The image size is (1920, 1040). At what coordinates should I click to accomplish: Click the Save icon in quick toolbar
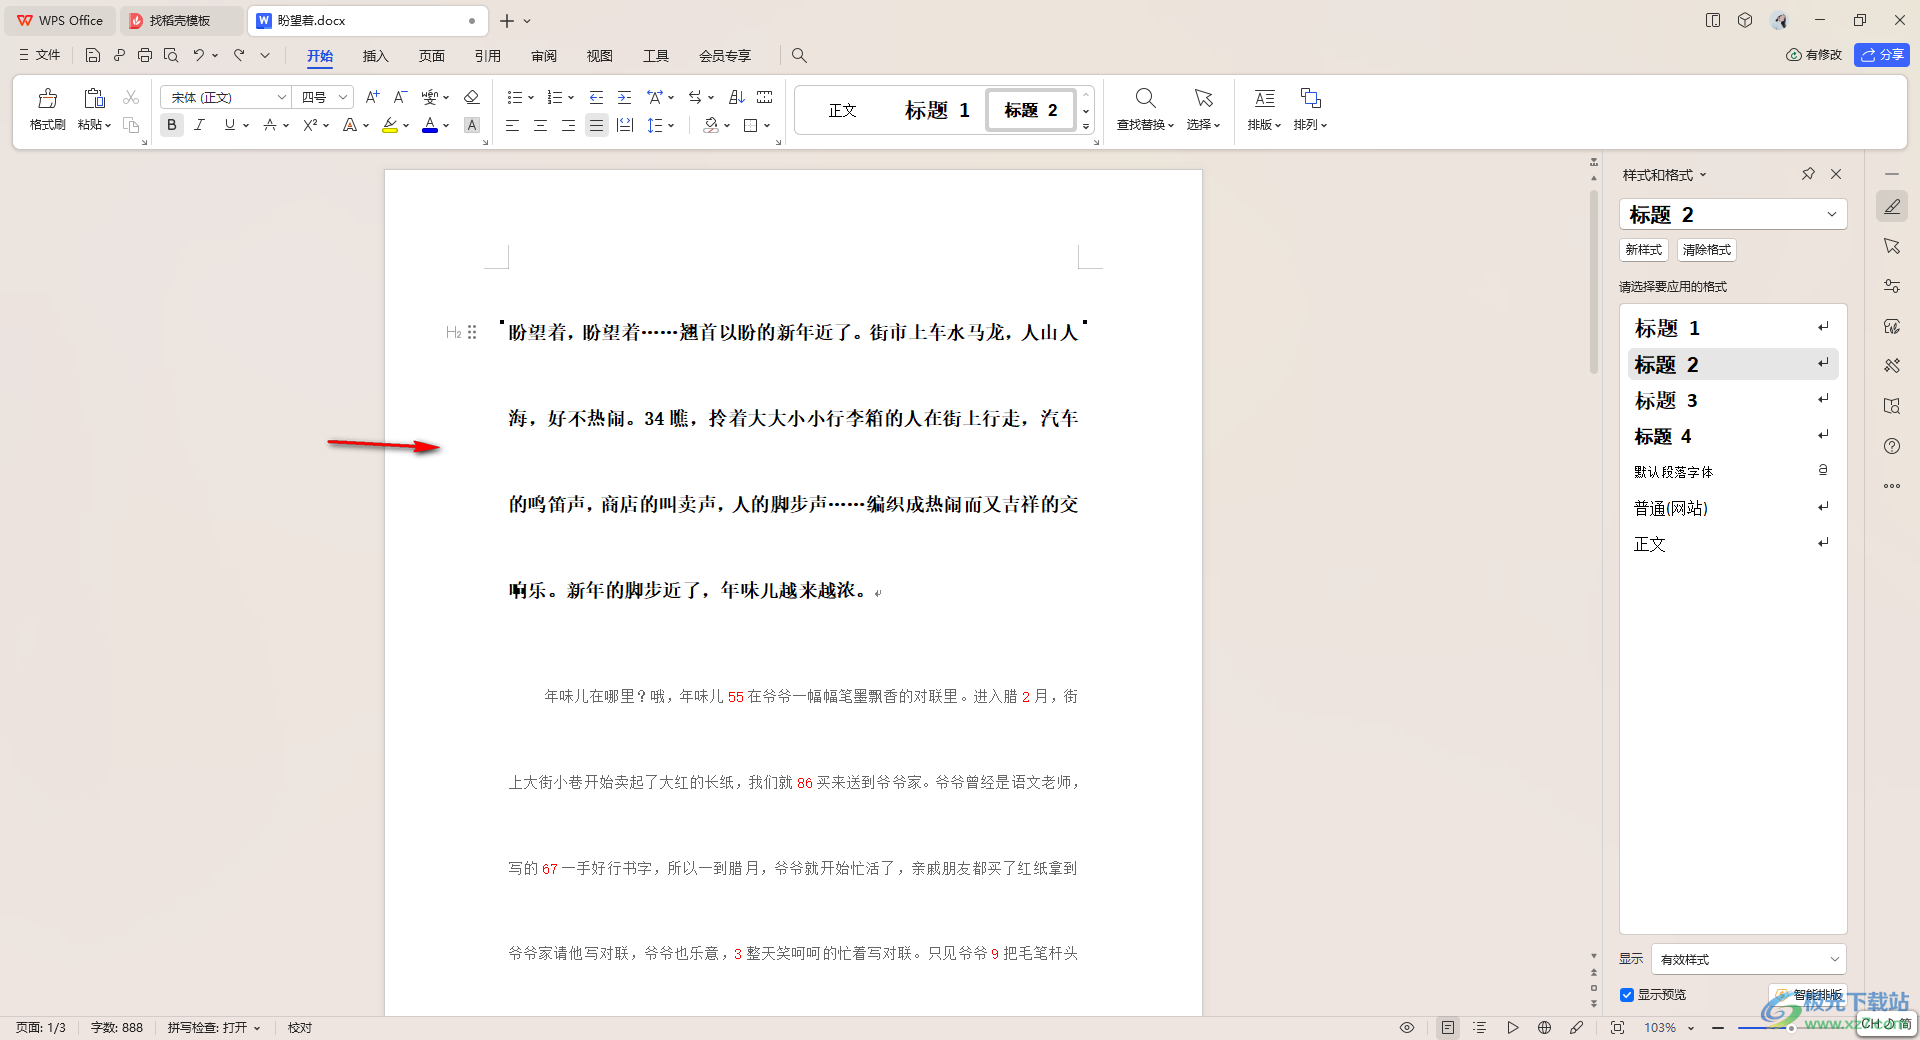[x=93, y=55]
